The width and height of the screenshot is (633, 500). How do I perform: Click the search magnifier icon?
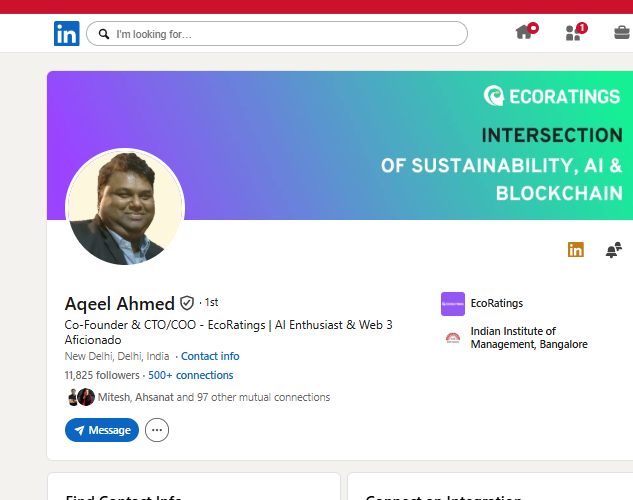[104, 34]
